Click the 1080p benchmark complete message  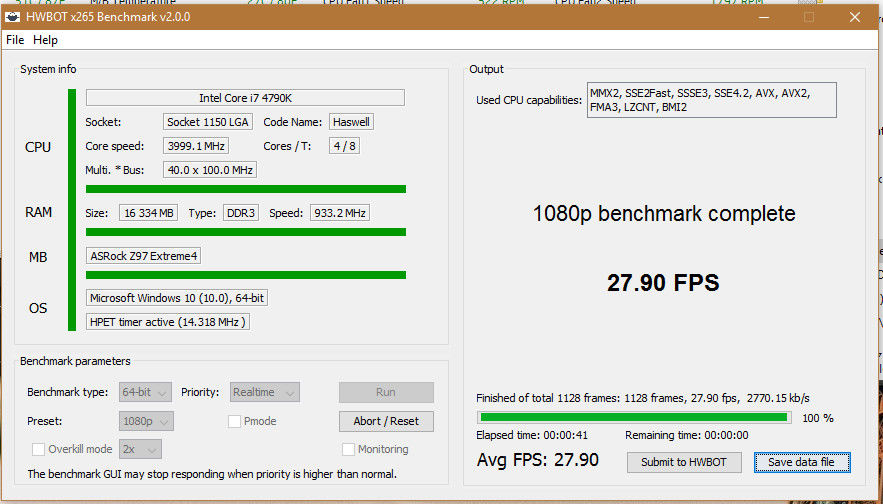[x=664, y=214]
